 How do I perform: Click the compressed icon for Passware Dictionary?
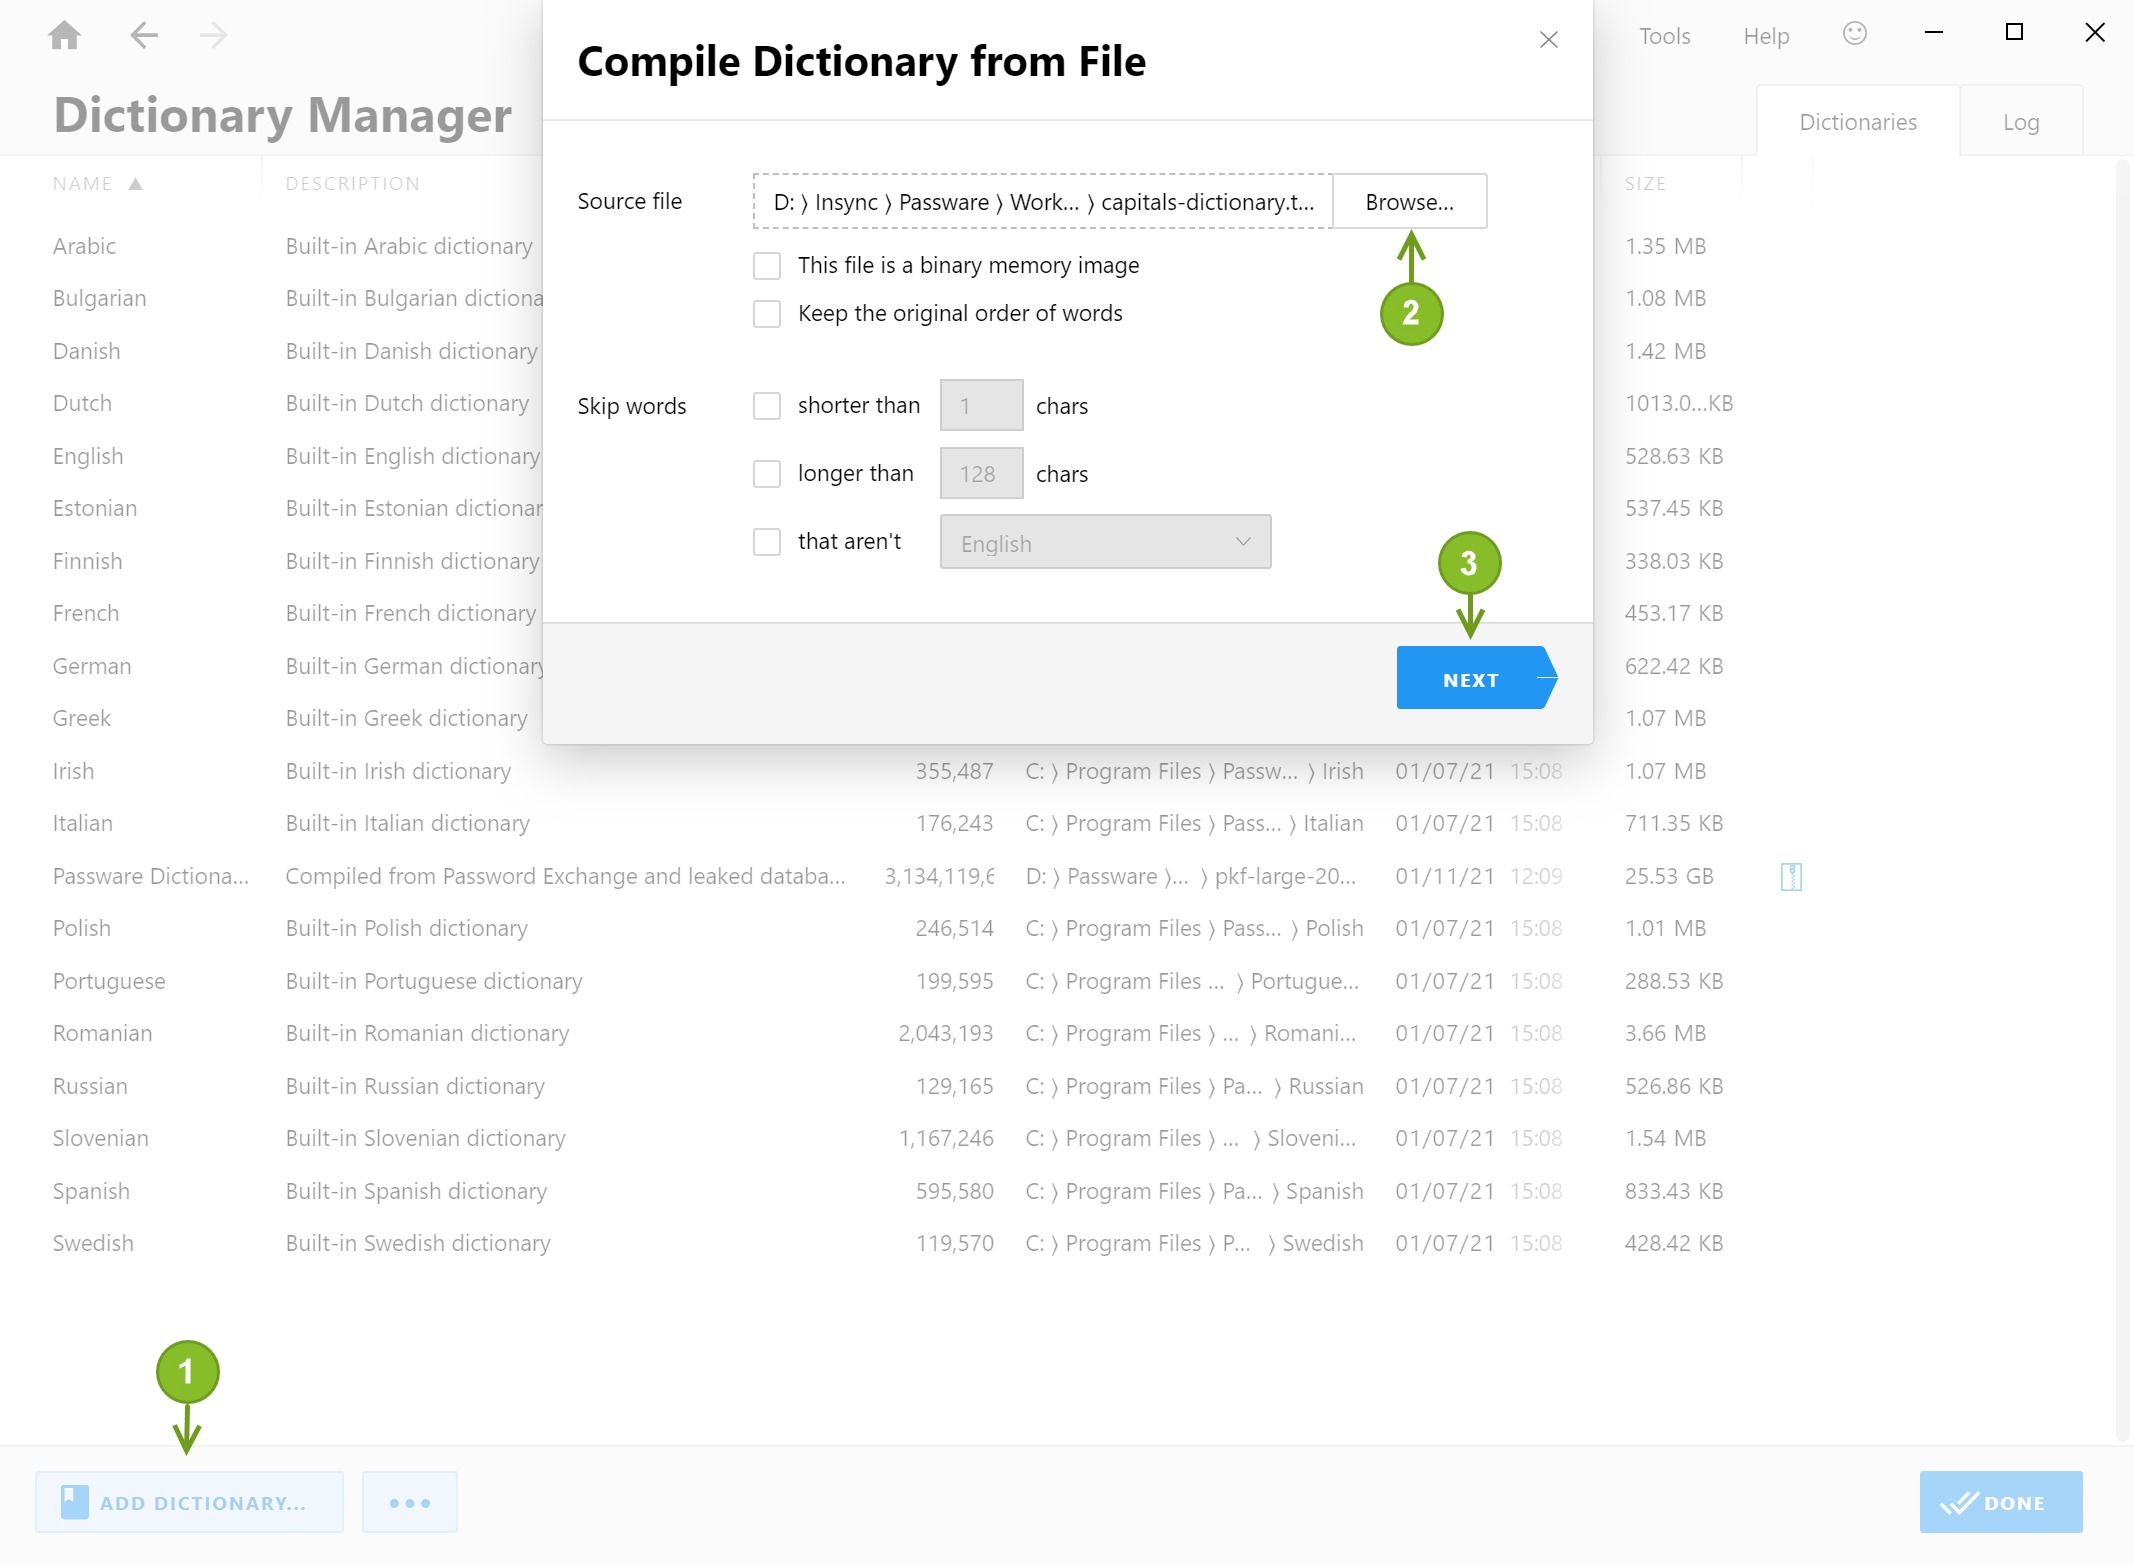tap(1791, 876)
